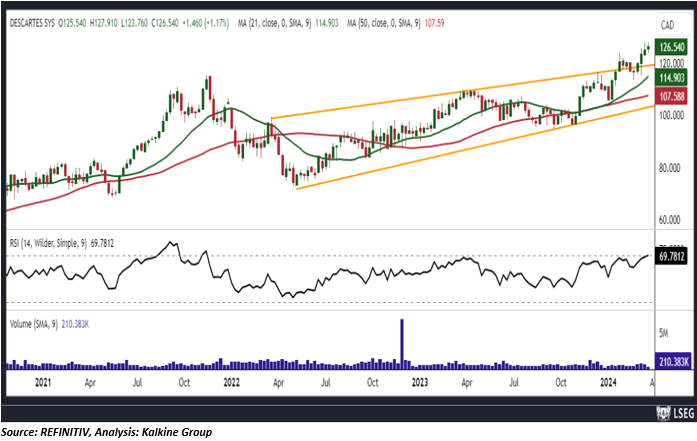Image resolution: width=697 pixels, height=441 pixels.
Task: Click the 80.000 price axis label
Action: pyautogui.click(x=670, y=168)
